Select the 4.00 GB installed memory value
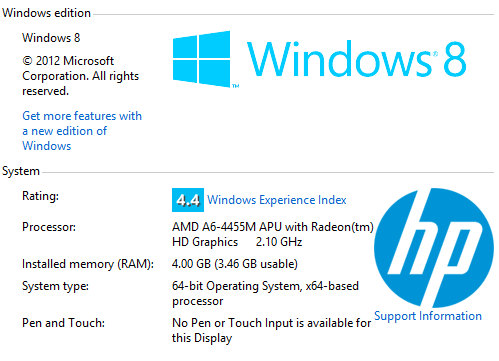 (x=235, y=264)
